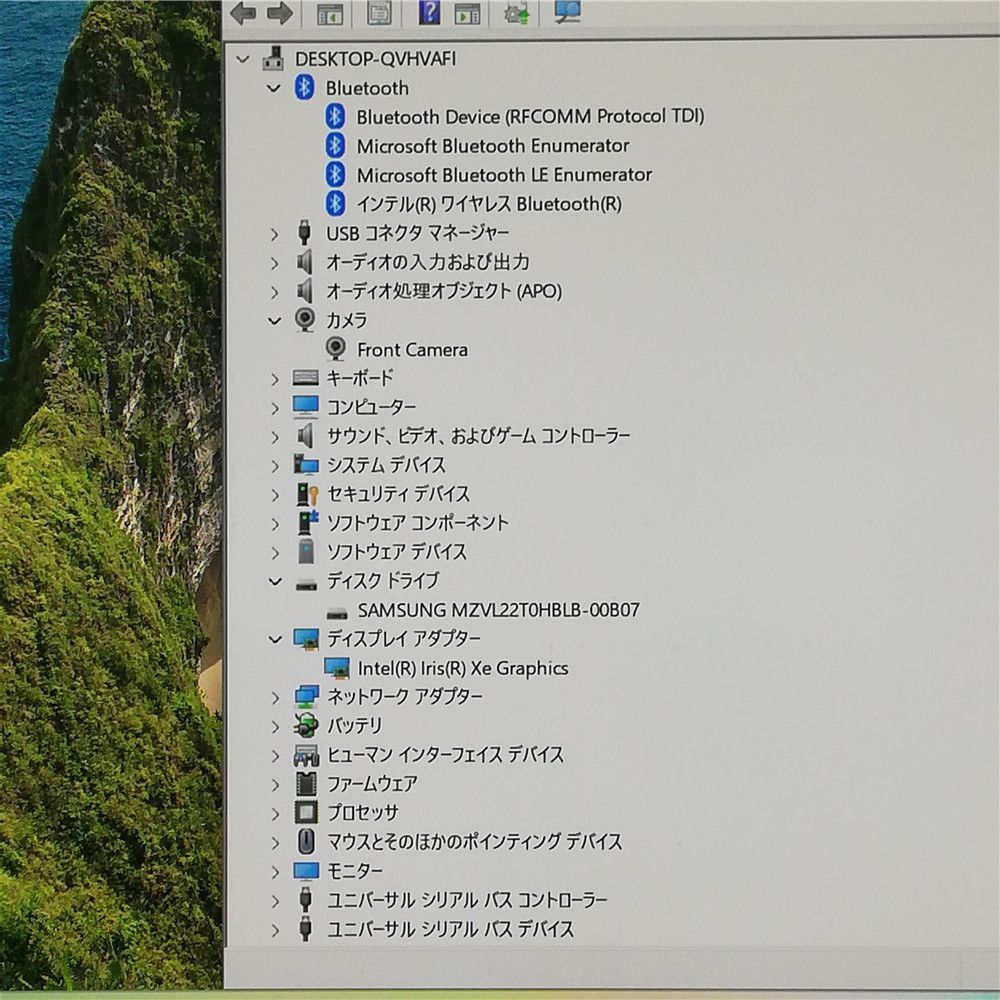The height and width of the screenshot is (1000, 1000).
Task: Click the mouse icon next to マウスとそのほかのポインティング デバイス
Action: tap(306, 841)
